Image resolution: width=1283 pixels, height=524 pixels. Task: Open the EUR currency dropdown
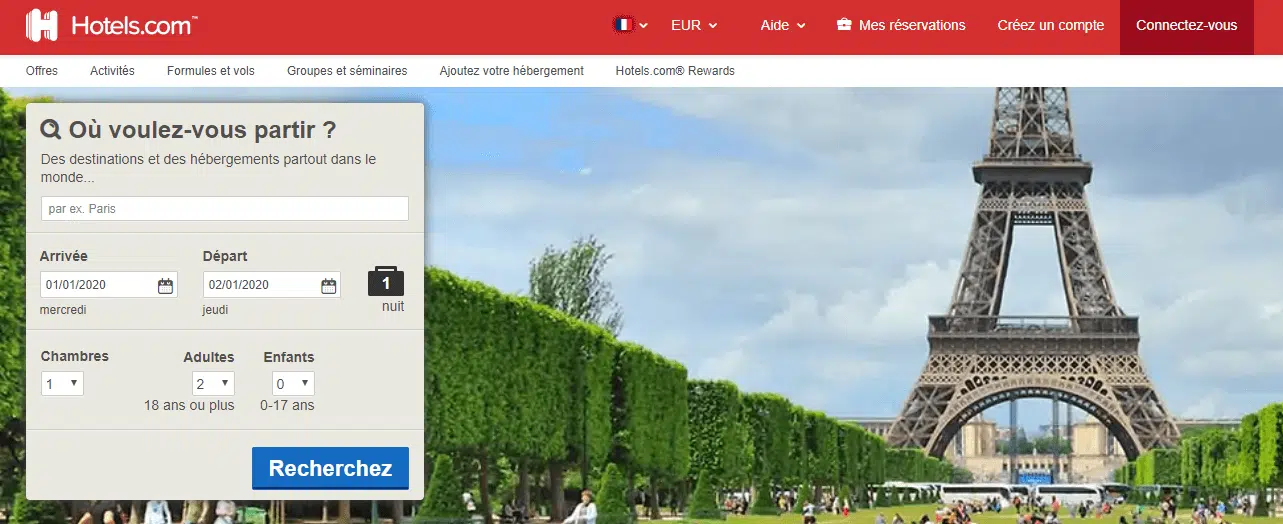tap(694, 25)
